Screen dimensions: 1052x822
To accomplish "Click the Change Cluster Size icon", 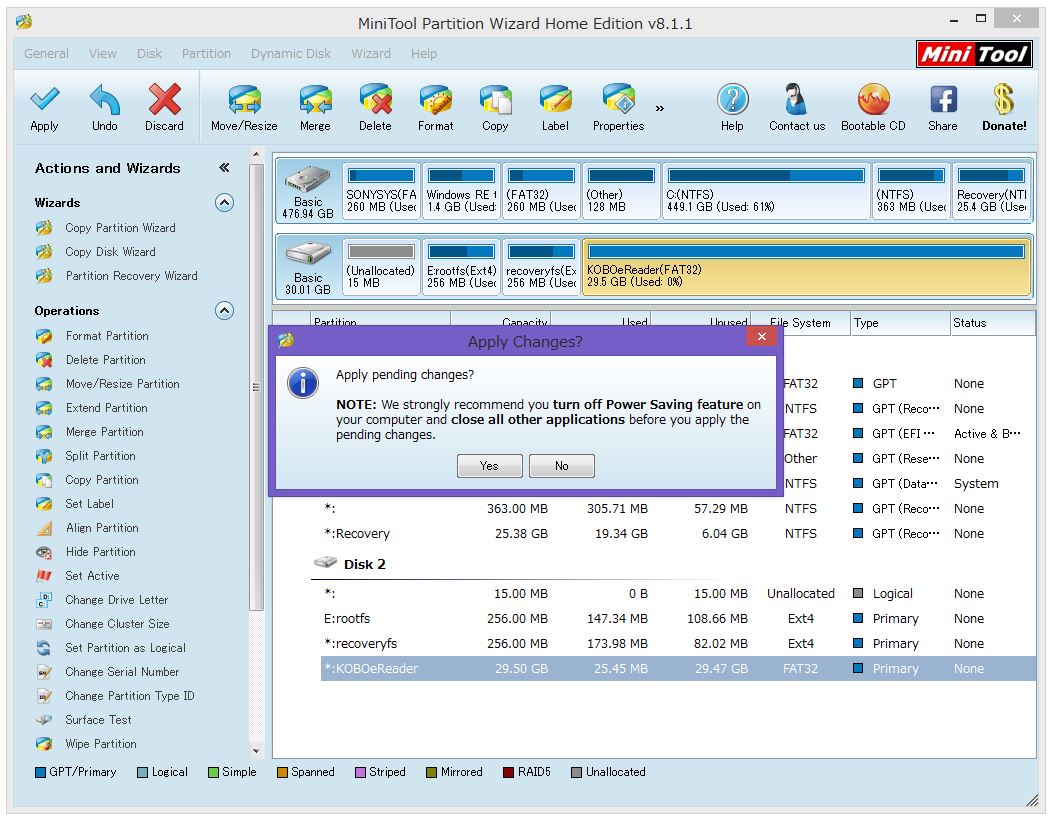I will 44,624.
